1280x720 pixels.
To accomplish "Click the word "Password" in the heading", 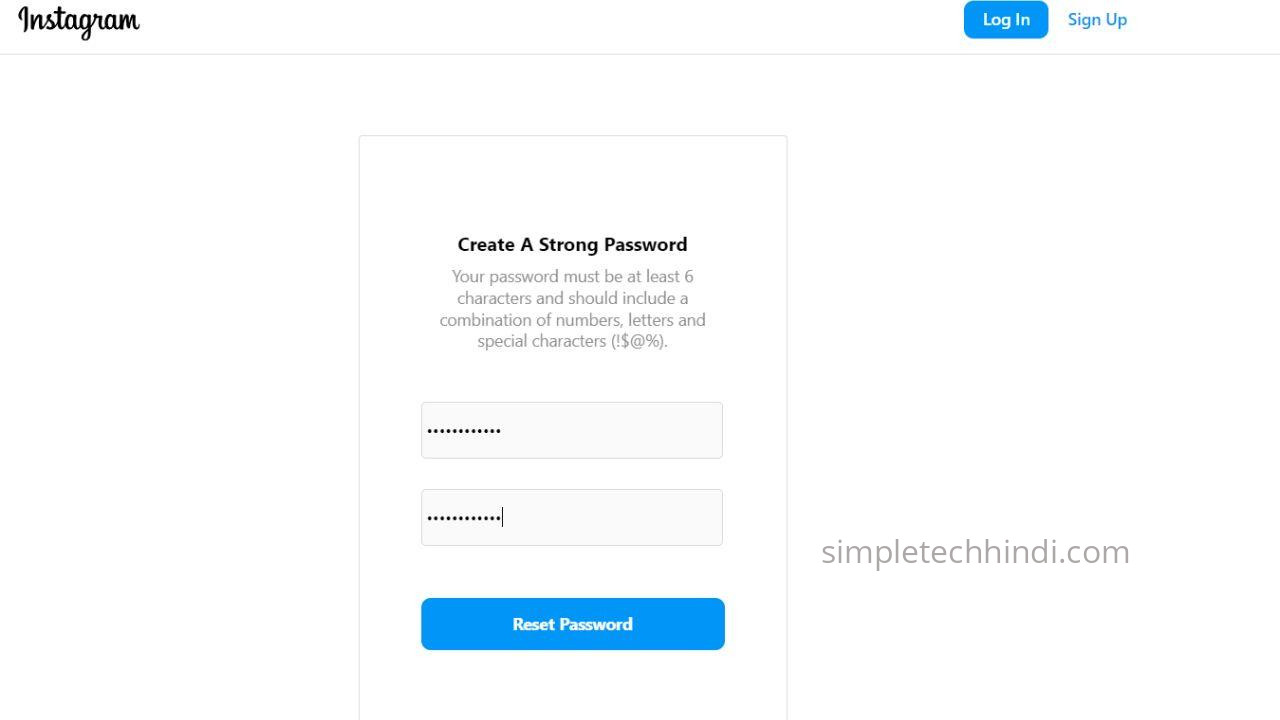I will [x=645, y=245].
